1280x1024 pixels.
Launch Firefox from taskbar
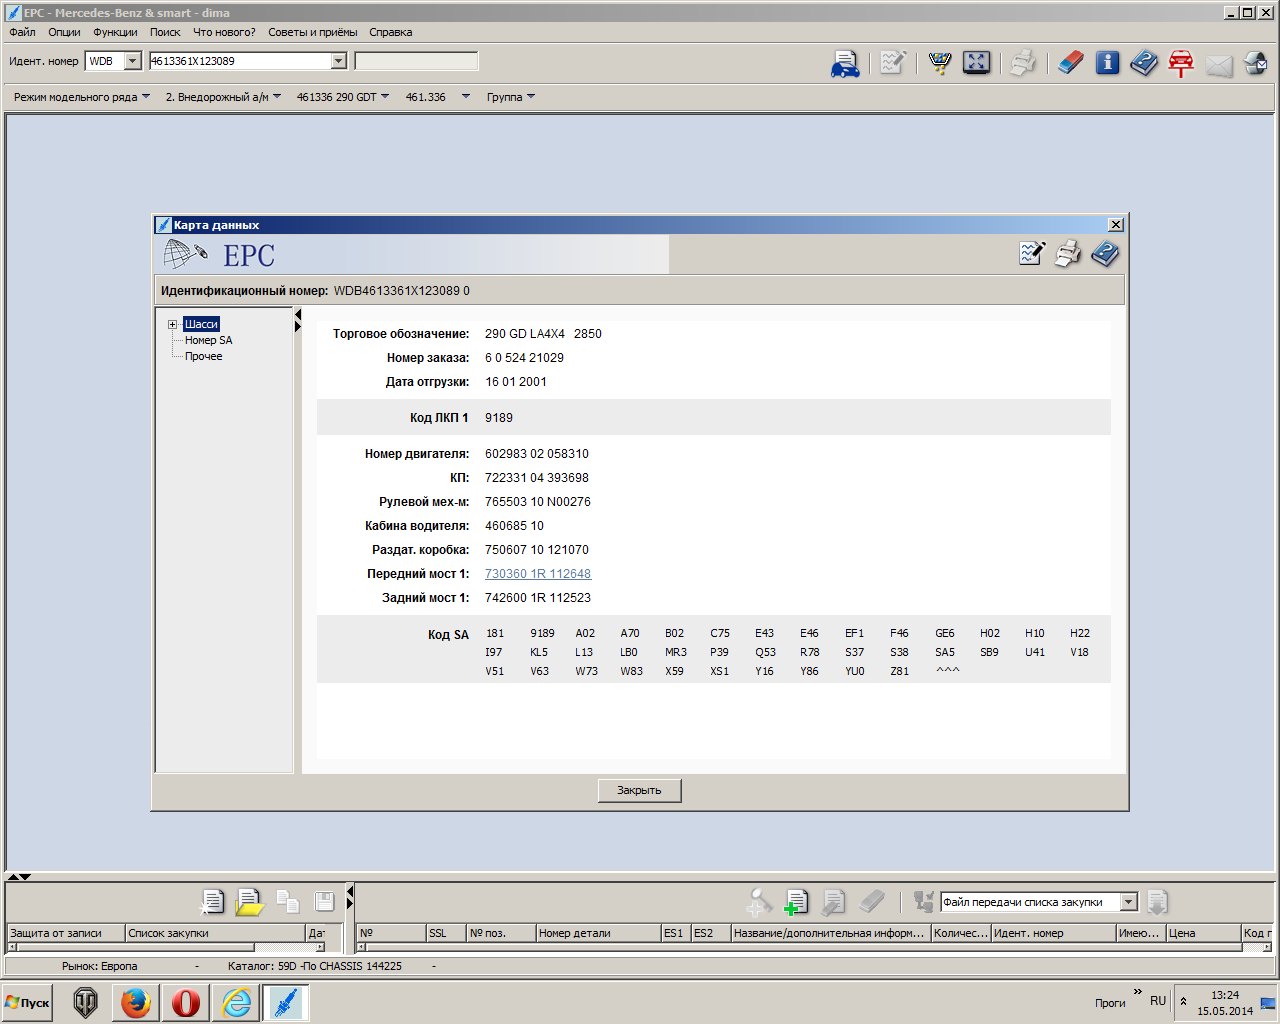pos(136,1002)
